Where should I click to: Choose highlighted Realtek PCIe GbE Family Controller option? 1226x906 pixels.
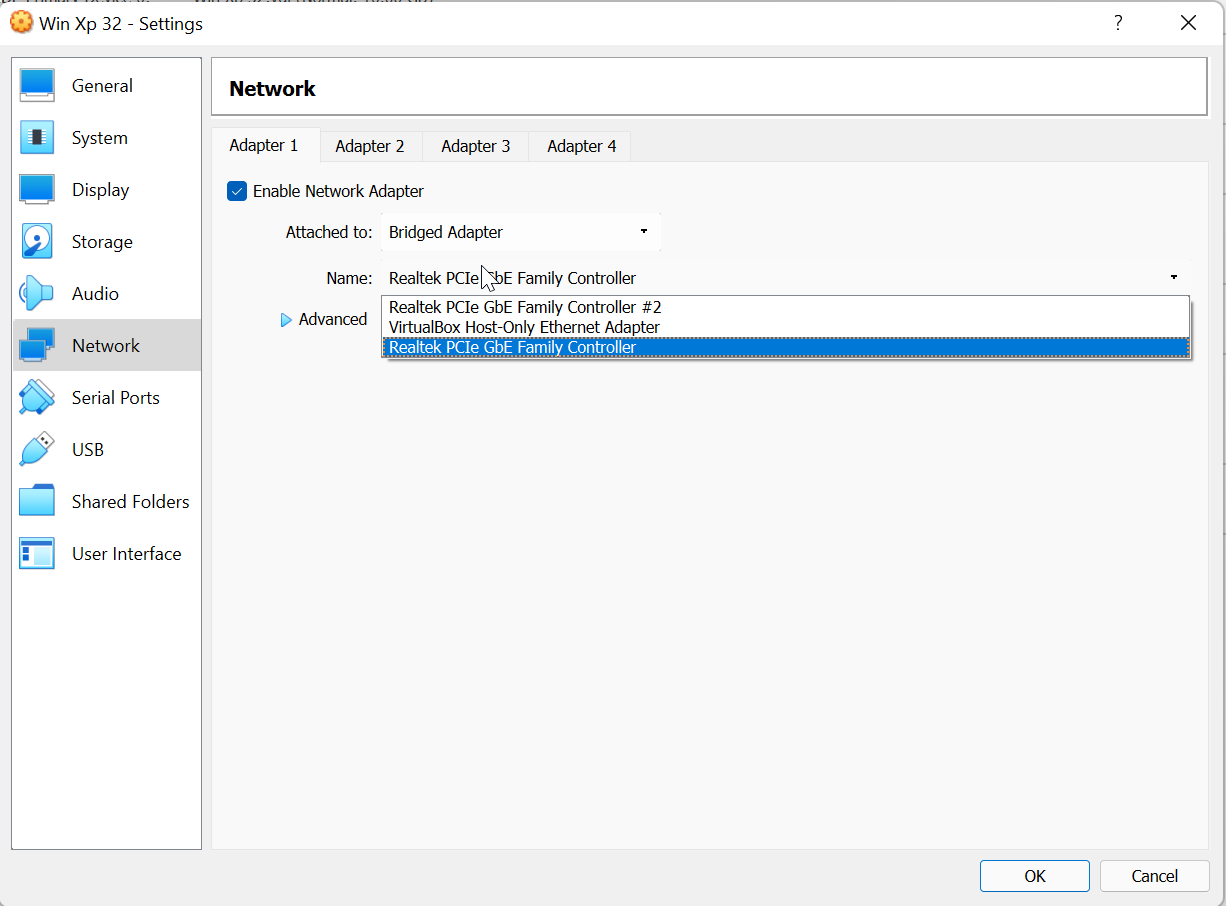click(x=786, y=347)
